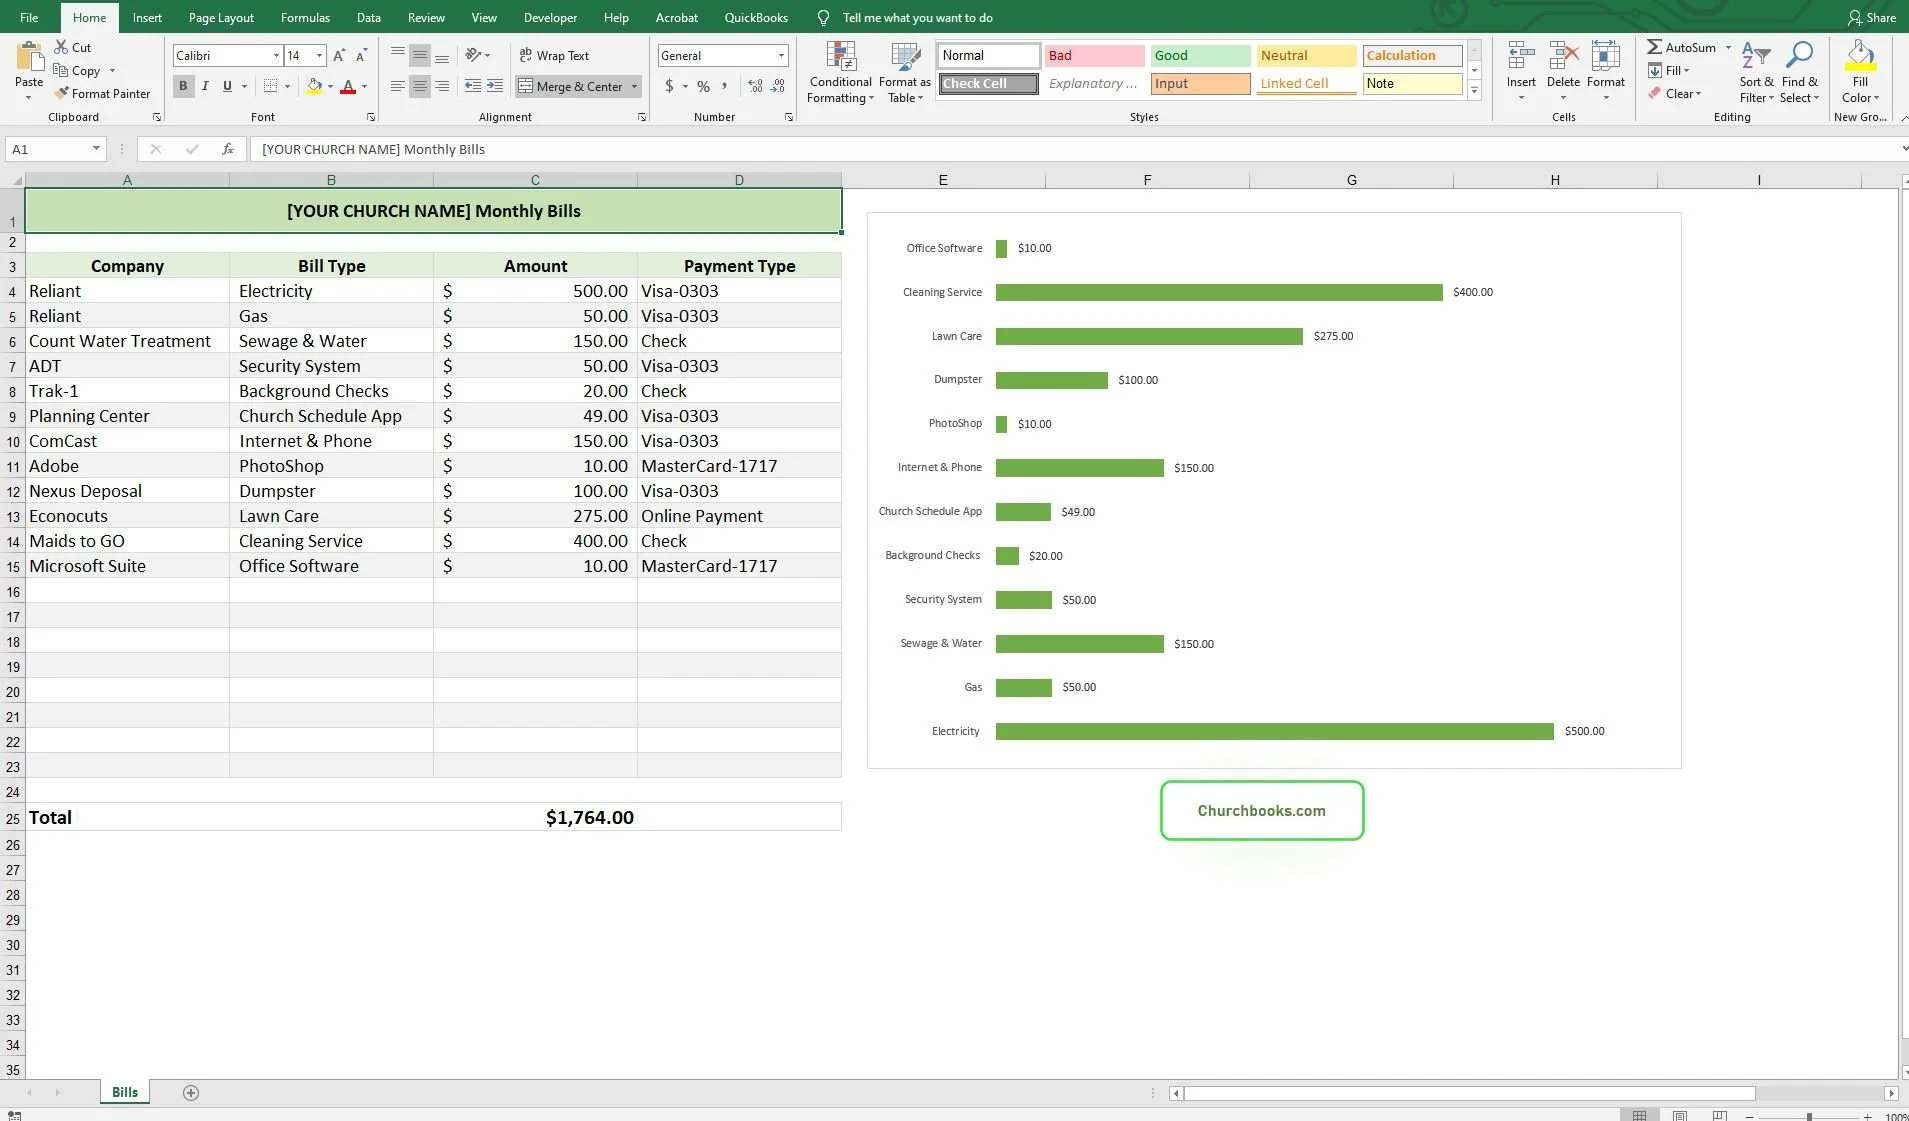
Task: Open the Fill Color dropdown arrow
Action: click(x=331, y=86)
